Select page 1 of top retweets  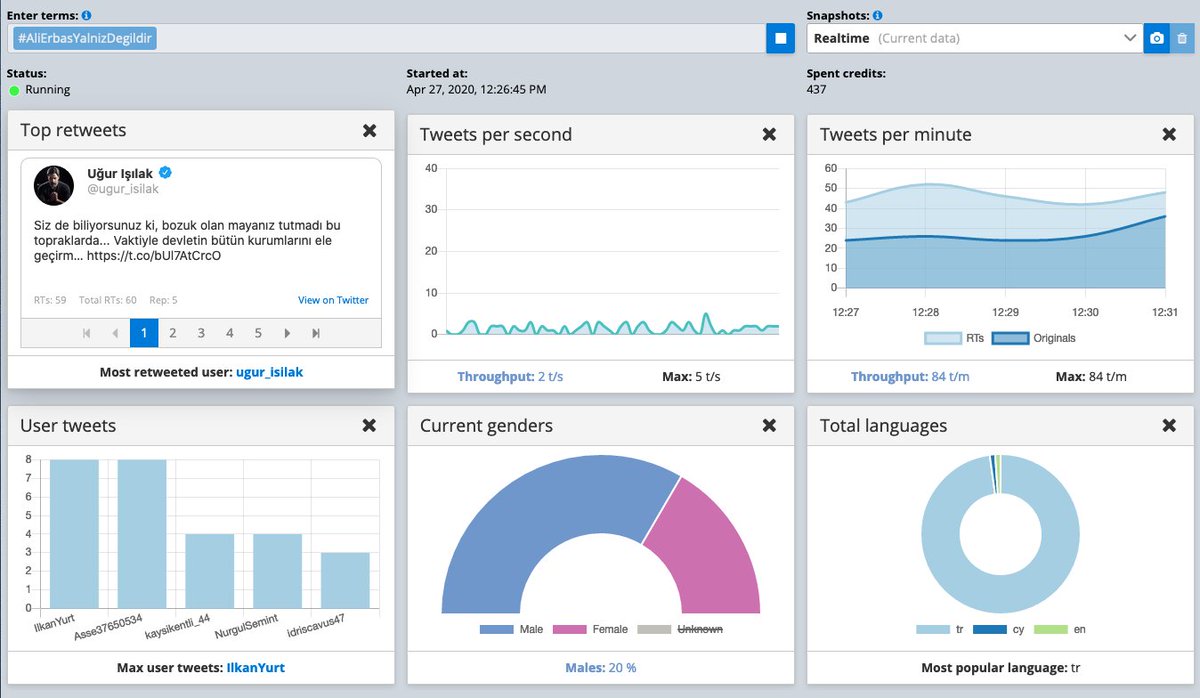pos(144,333)
